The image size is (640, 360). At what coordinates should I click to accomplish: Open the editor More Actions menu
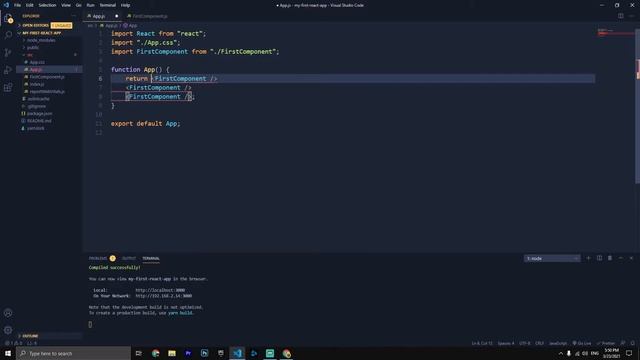coord(631,16)
